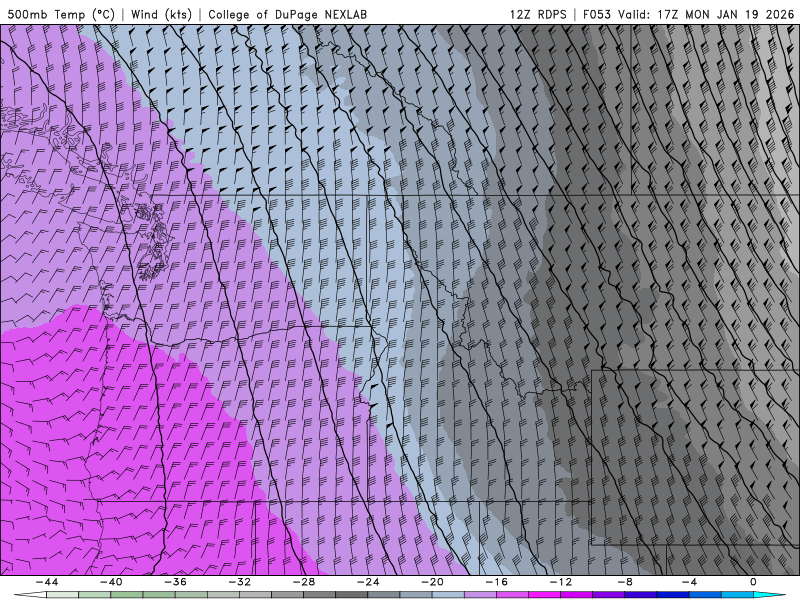Click the -32 colorbar label
The width and height of the screenshot is (800, 600).
tap(239, 582)
